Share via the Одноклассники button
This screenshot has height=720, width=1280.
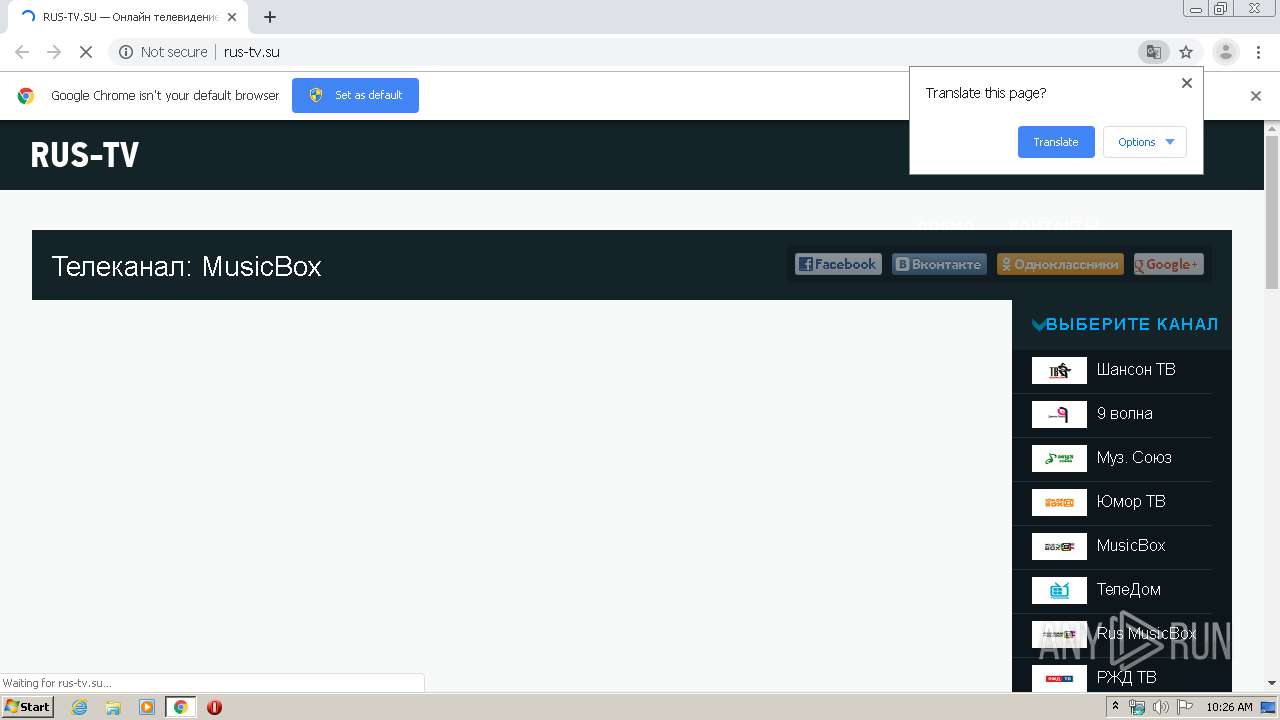[x=1060, y=264]
